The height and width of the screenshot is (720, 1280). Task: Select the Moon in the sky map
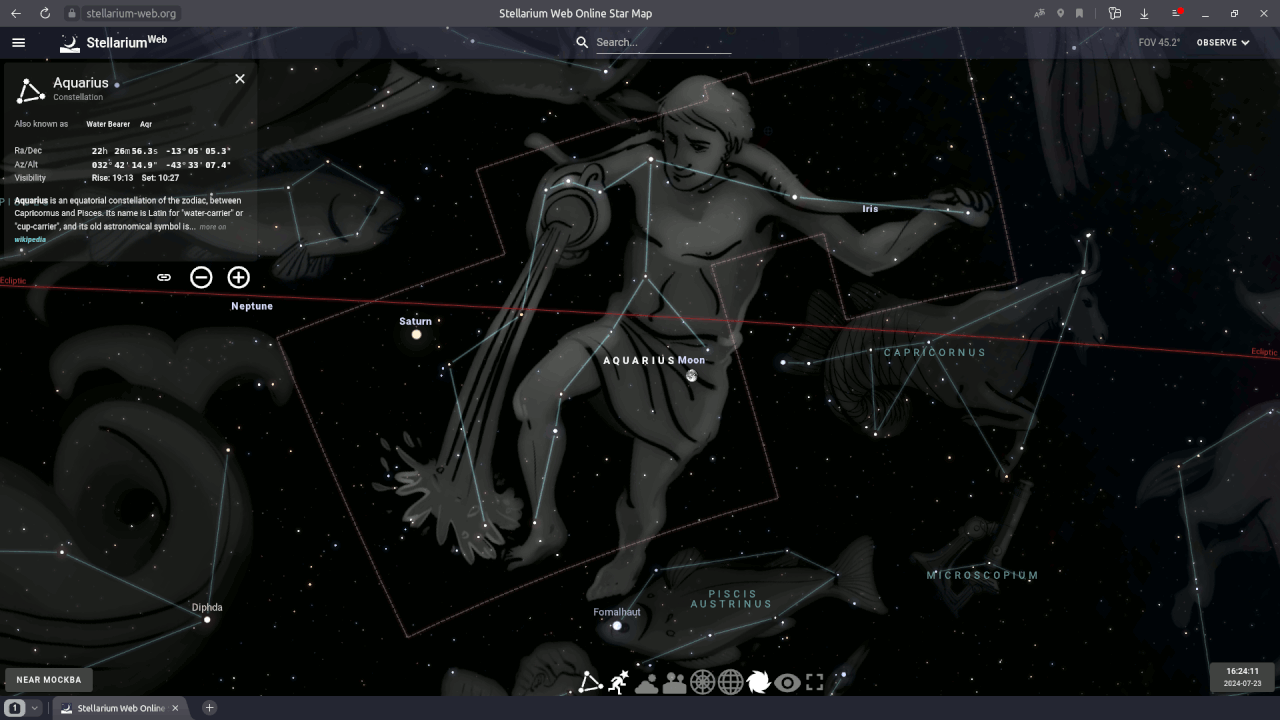point(691,376)
